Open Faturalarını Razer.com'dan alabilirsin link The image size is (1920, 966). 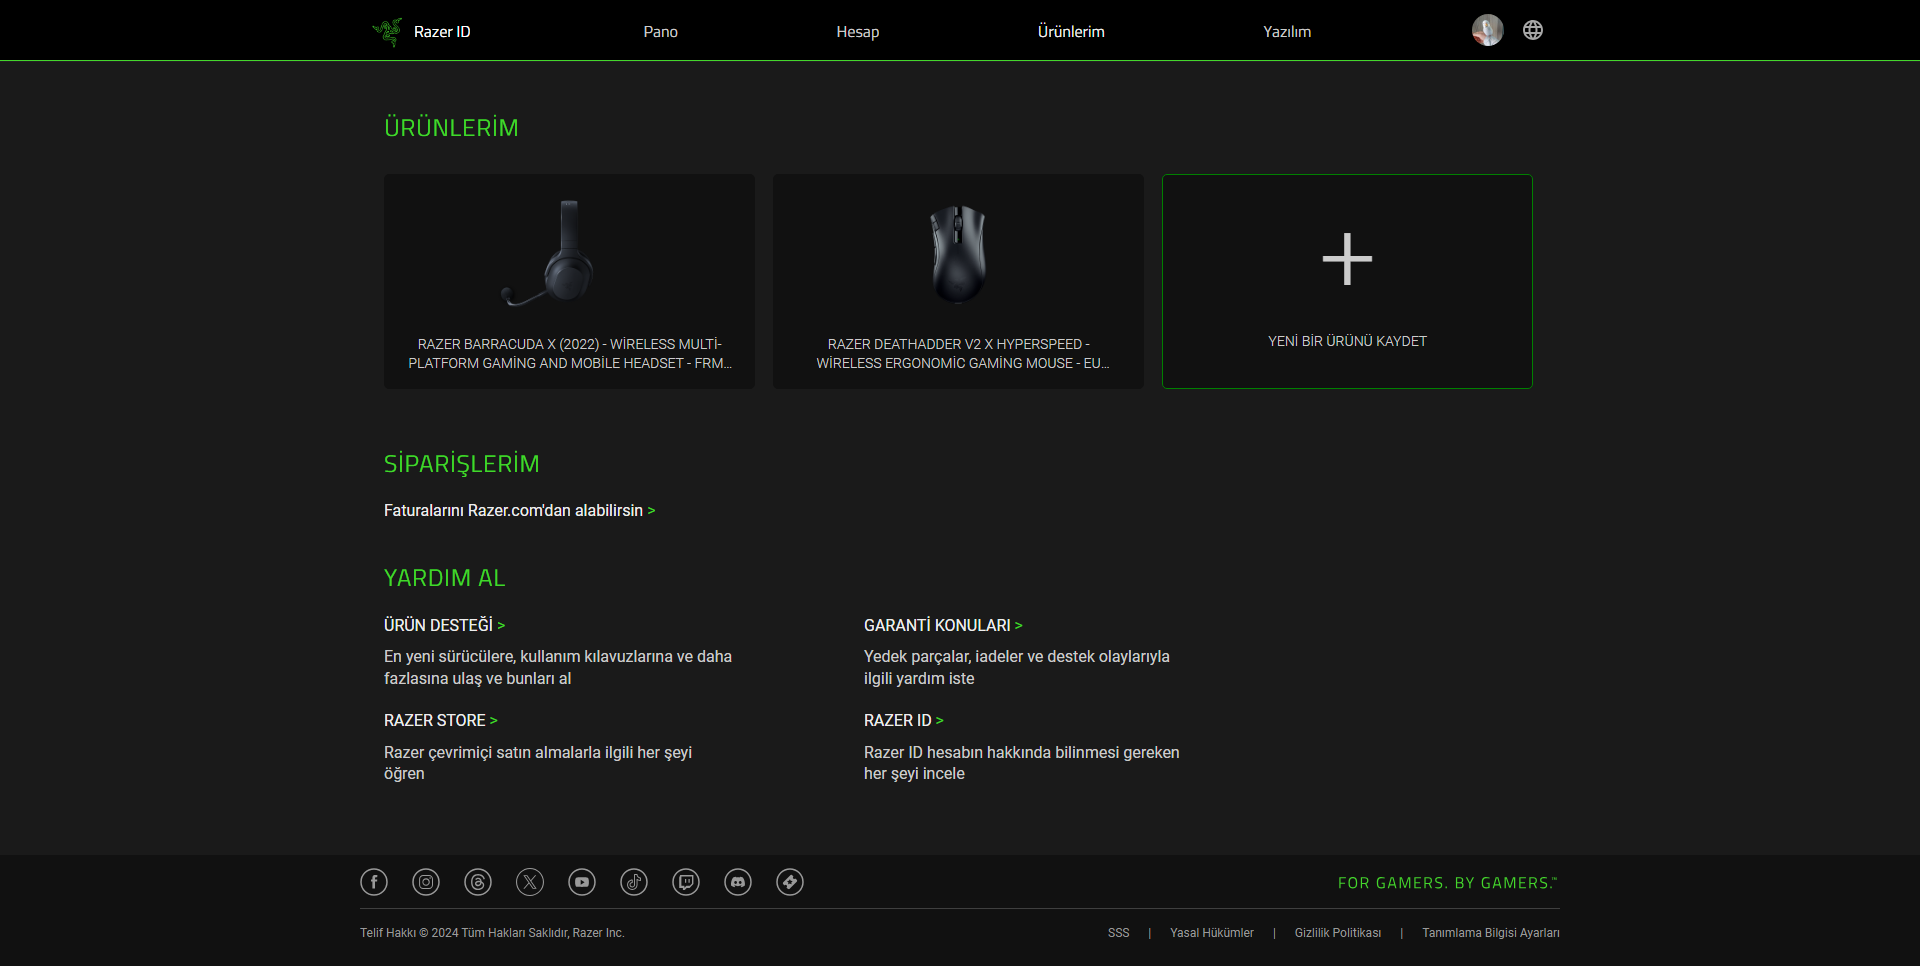[519, 511]
